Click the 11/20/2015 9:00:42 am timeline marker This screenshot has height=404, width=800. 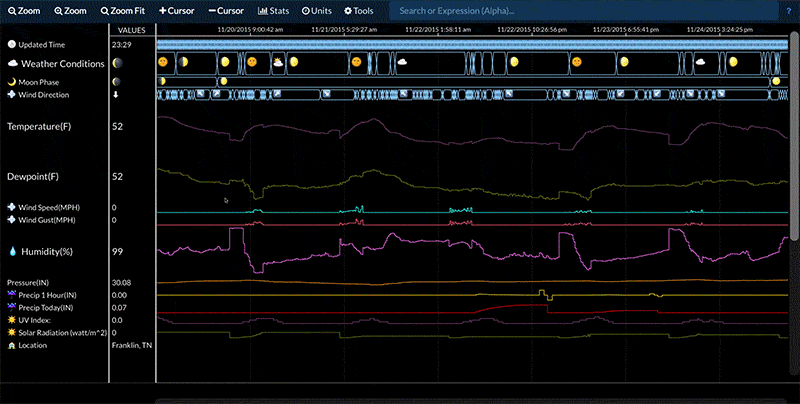tap(250, 30)
